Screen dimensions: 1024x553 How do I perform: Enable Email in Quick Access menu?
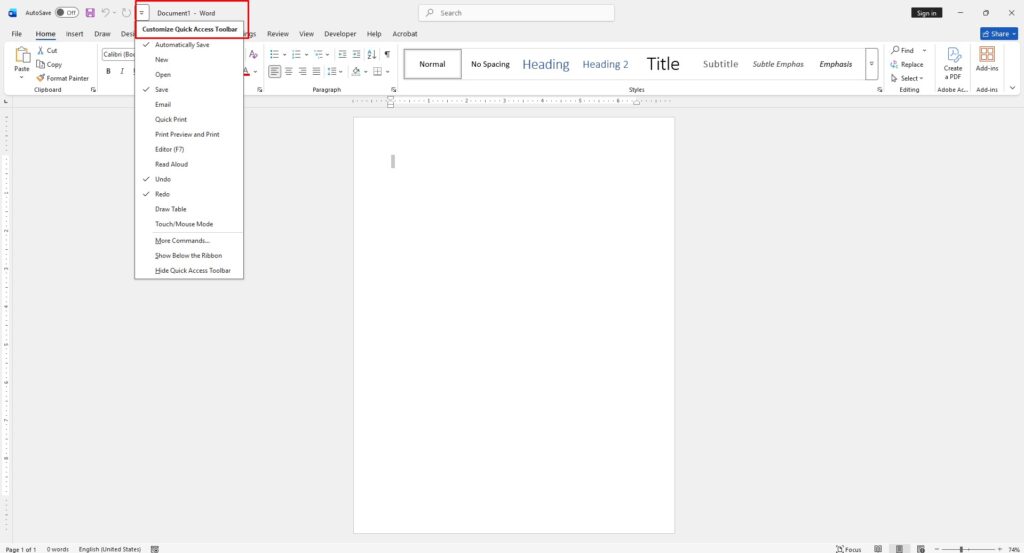(189, 104)
